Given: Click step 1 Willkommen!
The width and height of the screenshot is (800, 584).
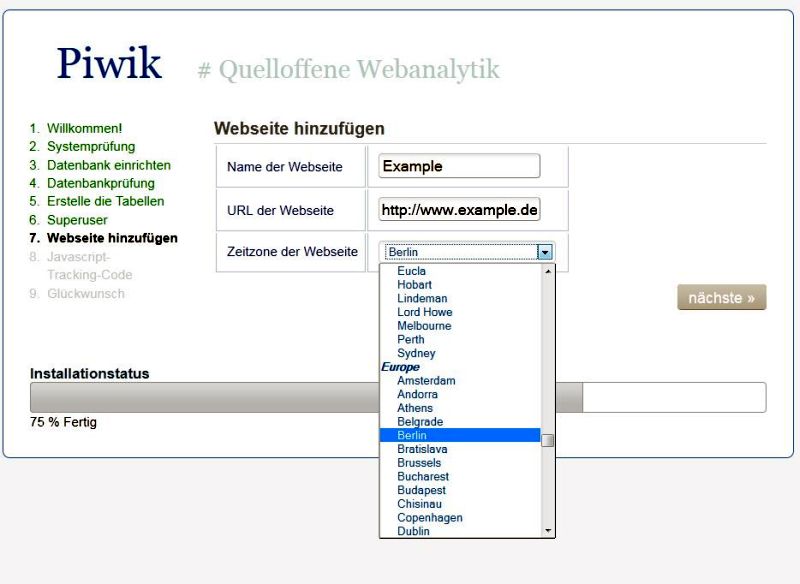Looking at the screenshot, I should point(84,129).
